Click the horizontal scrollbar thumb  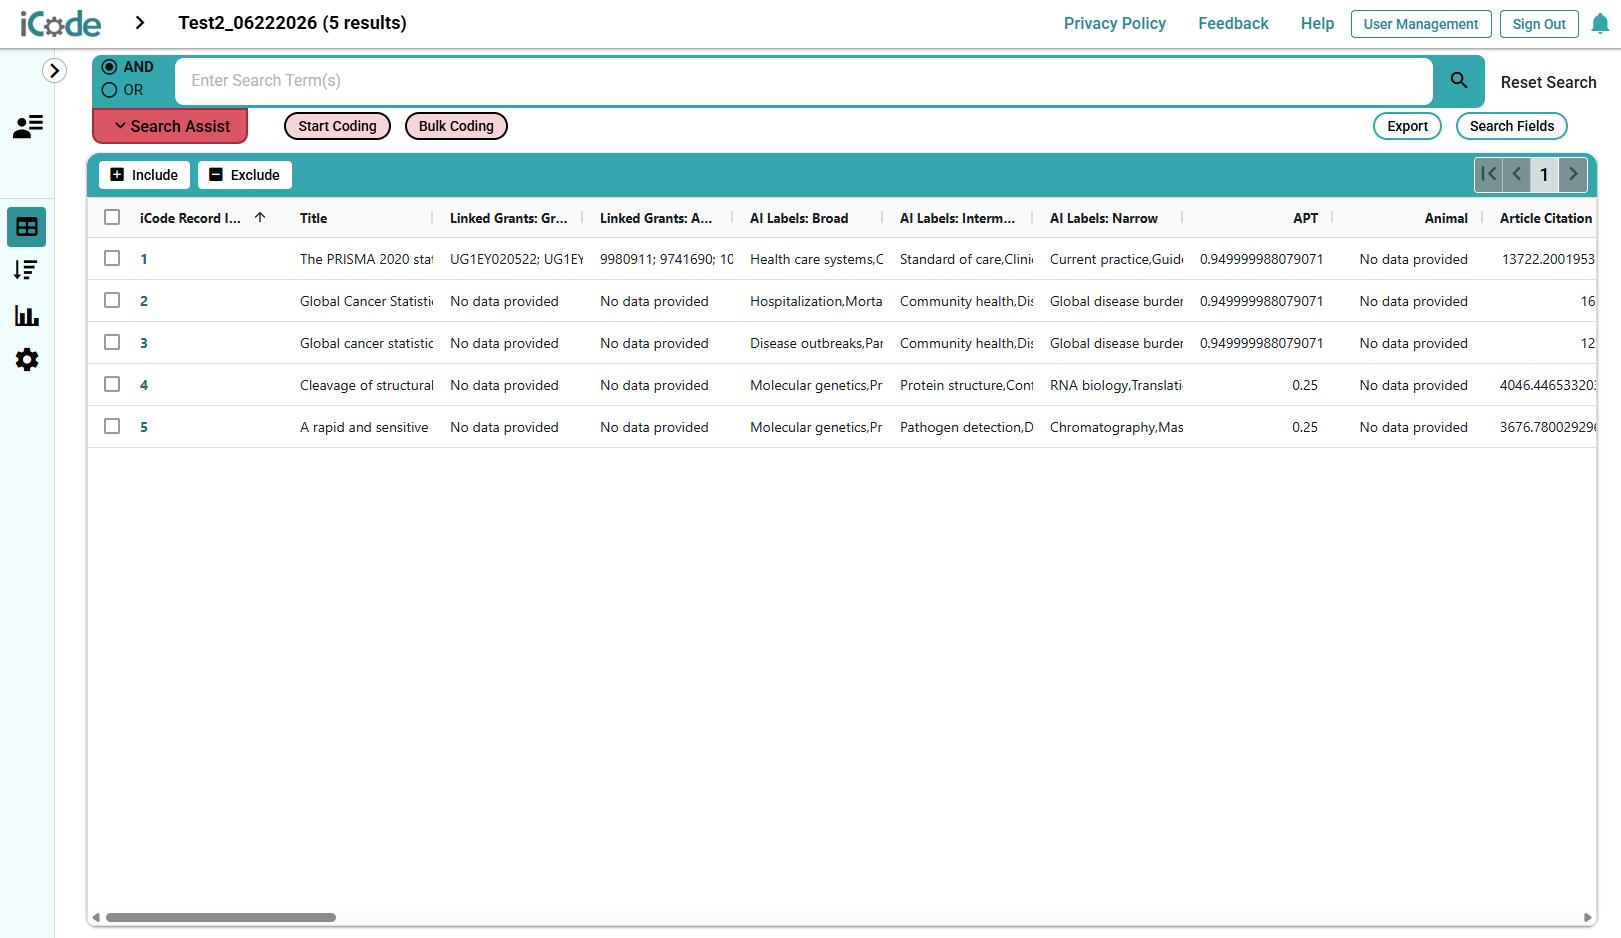[x=221, y=917]
